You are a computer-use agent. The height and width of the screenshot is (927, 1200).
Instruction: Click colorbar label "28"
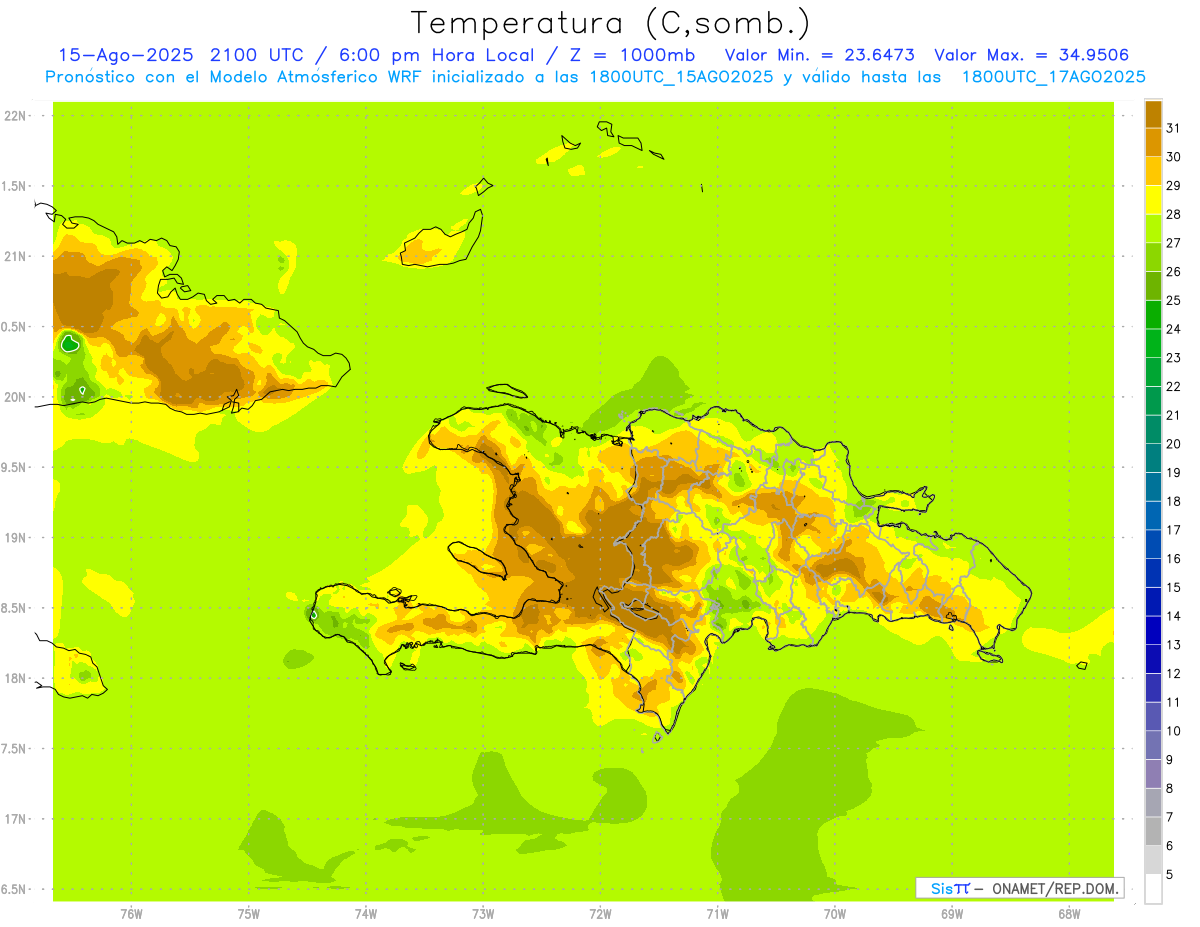(1173, 214)
